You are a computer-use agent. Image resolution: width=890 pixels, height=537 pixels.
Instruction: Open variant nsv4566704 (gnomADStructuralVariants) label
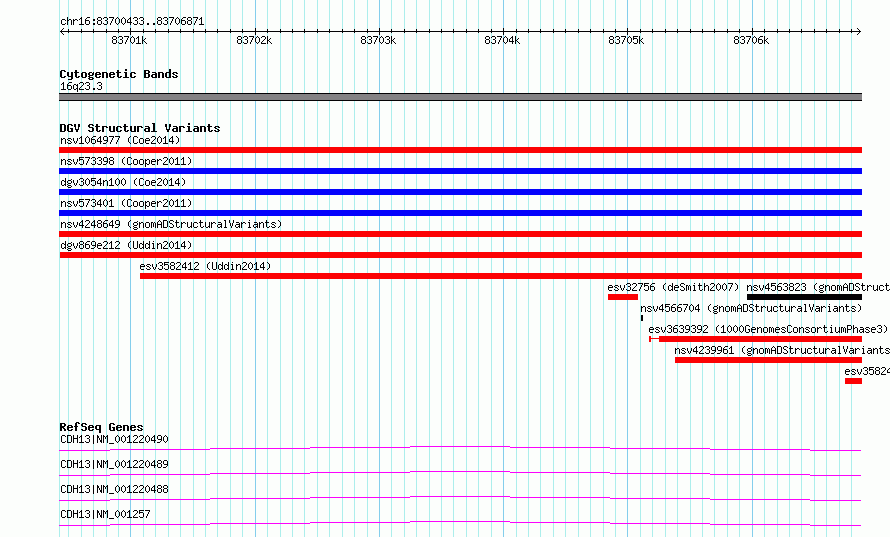pyautogui.click(x=751, y=308)
